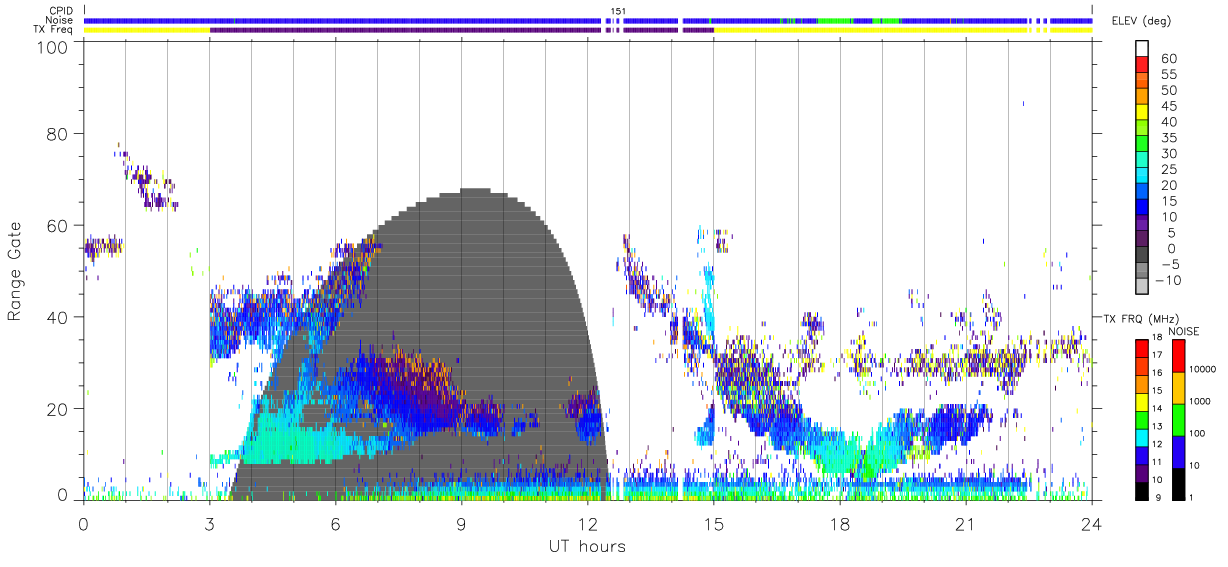
Task: Click the black bottom segment of TX FRQ colorbar
Action: click(1141, 490)
